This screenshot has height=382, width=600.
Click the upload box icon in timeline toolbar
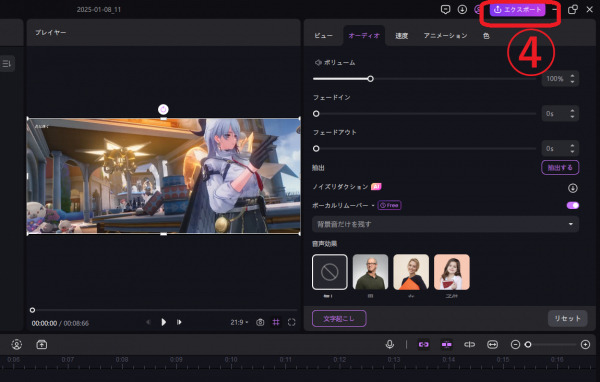coord(42,344)
